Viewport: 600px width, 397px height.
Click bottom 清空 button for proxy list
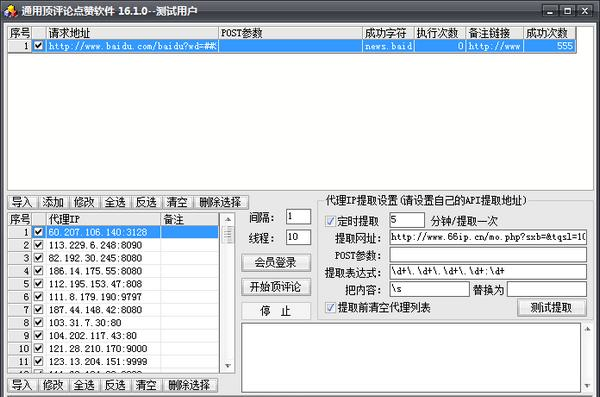click(x=146, y=385)
